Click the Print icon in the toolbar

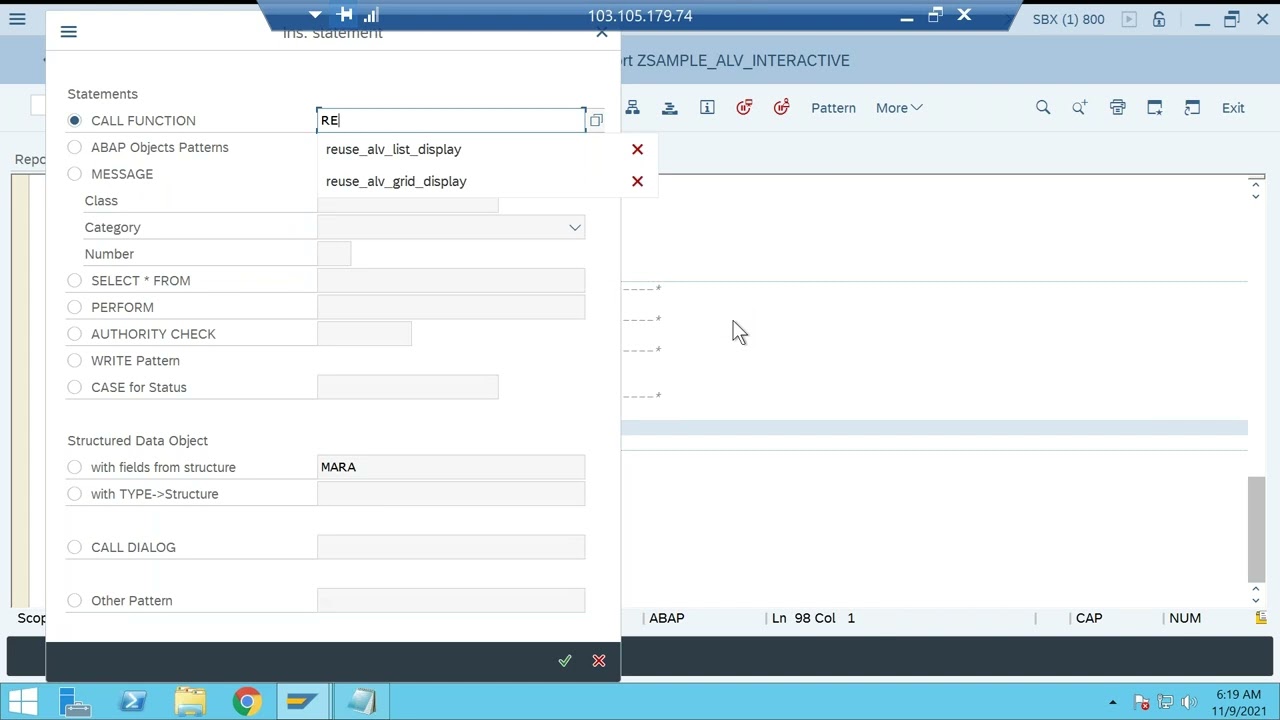1117,108
